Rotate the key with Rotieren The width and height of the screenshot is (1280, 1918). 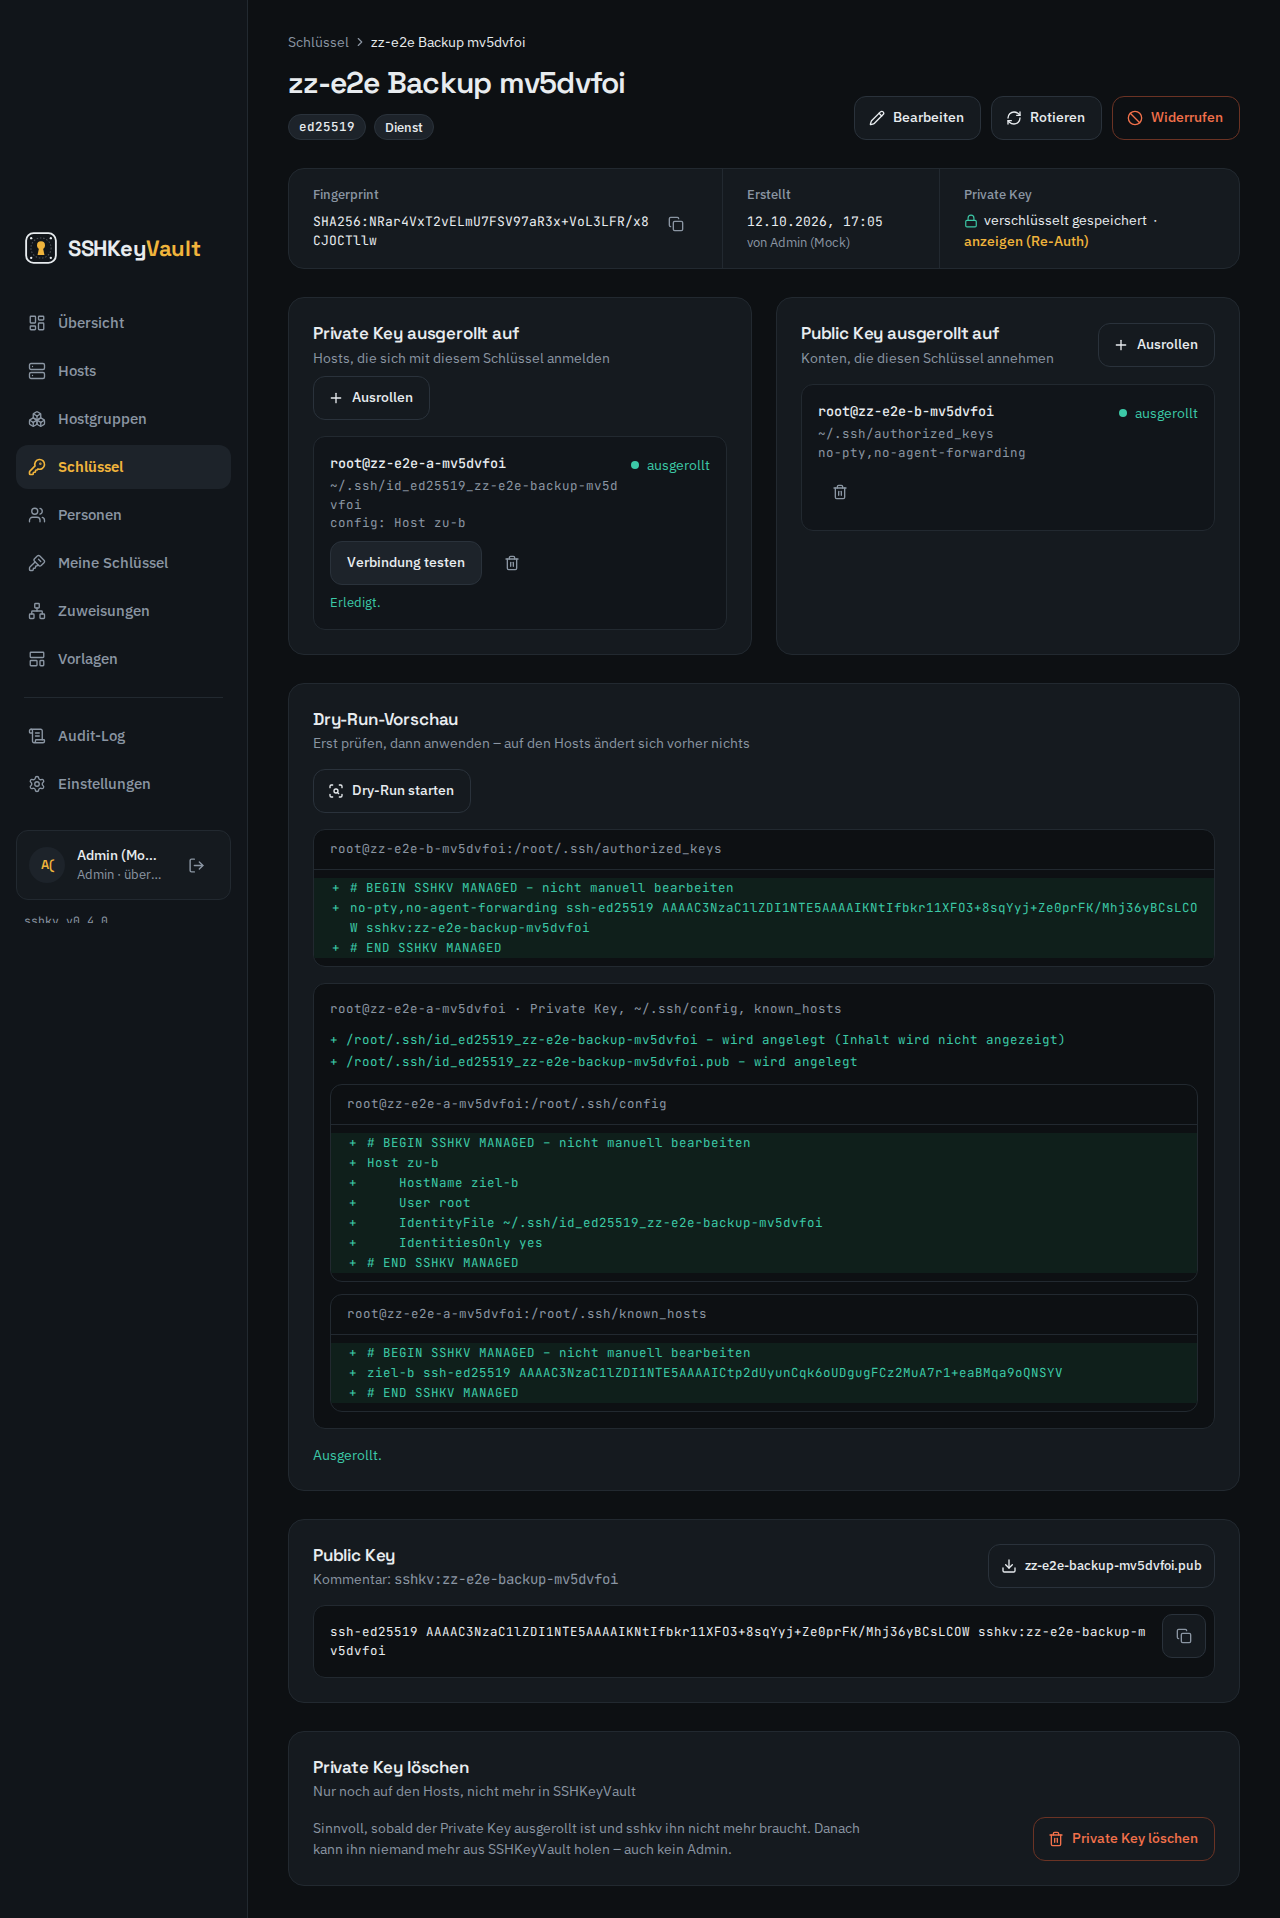[x=1046, y=118]
